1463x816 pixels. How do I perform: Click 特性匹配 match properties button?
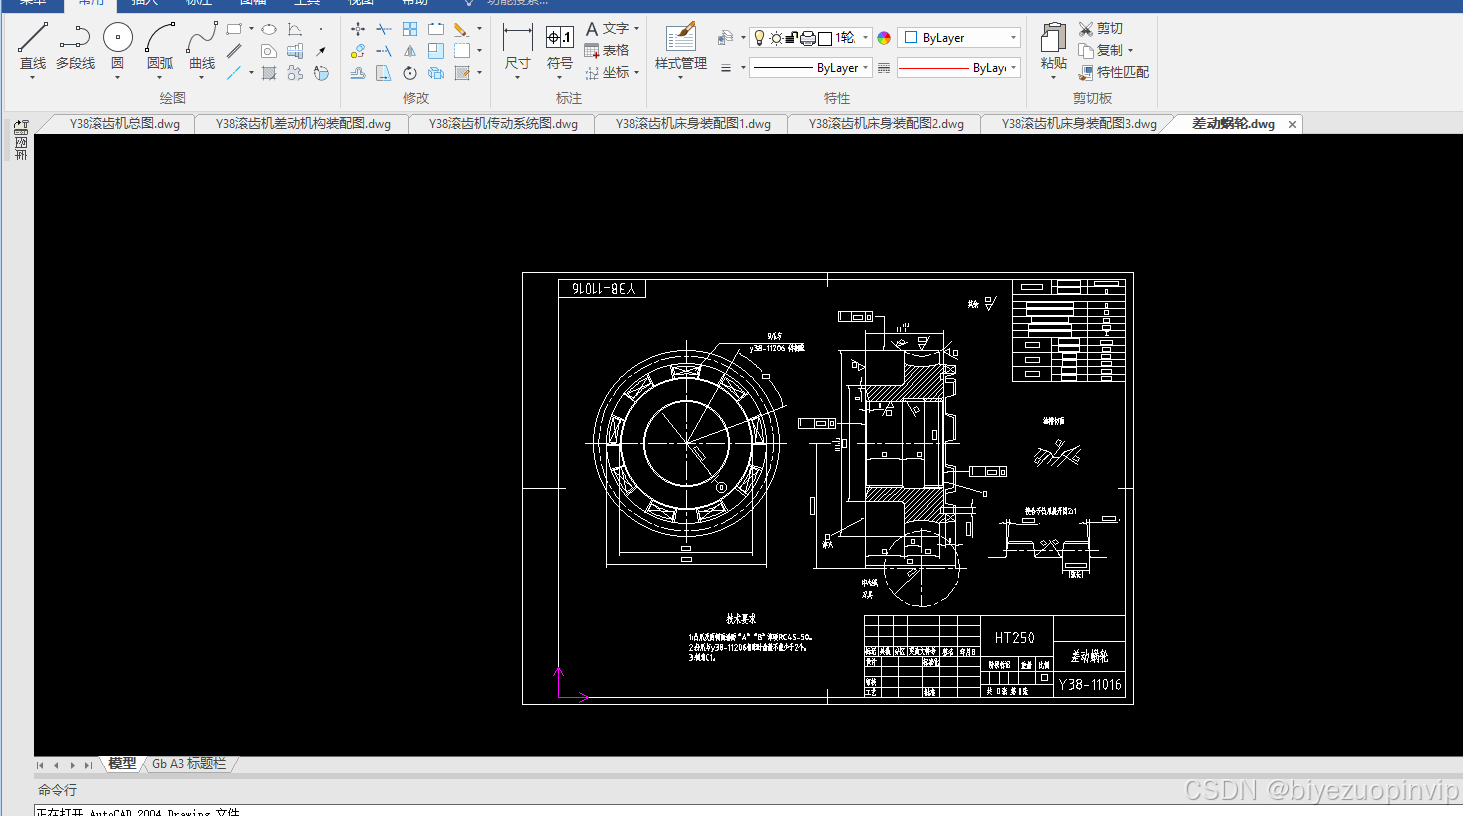[x=1114, y=72]
